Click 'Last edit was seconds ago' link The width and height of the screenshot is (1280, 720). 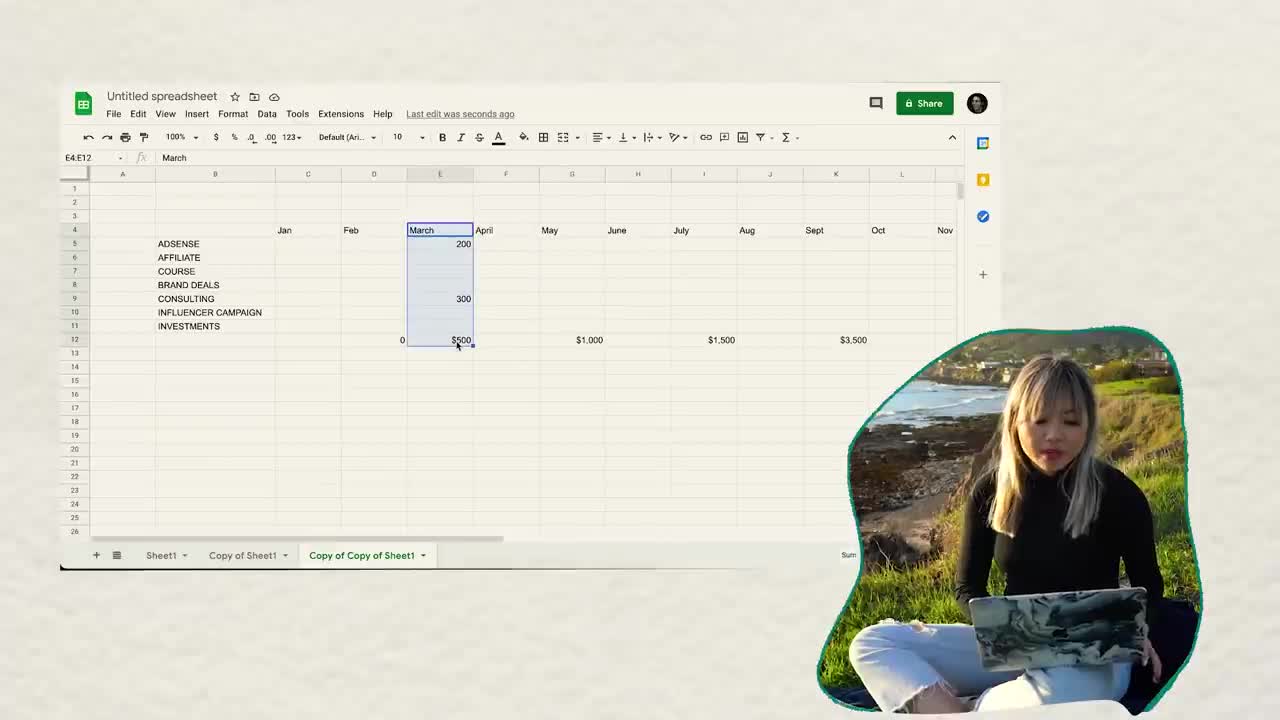[460, 114]
